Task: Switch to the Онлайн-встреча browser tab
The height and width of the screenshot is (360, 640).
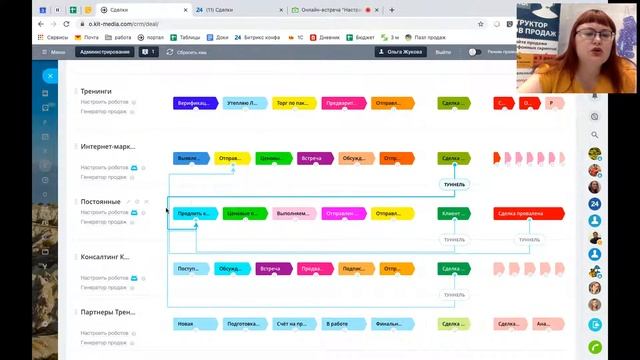Action: (335, 10)
